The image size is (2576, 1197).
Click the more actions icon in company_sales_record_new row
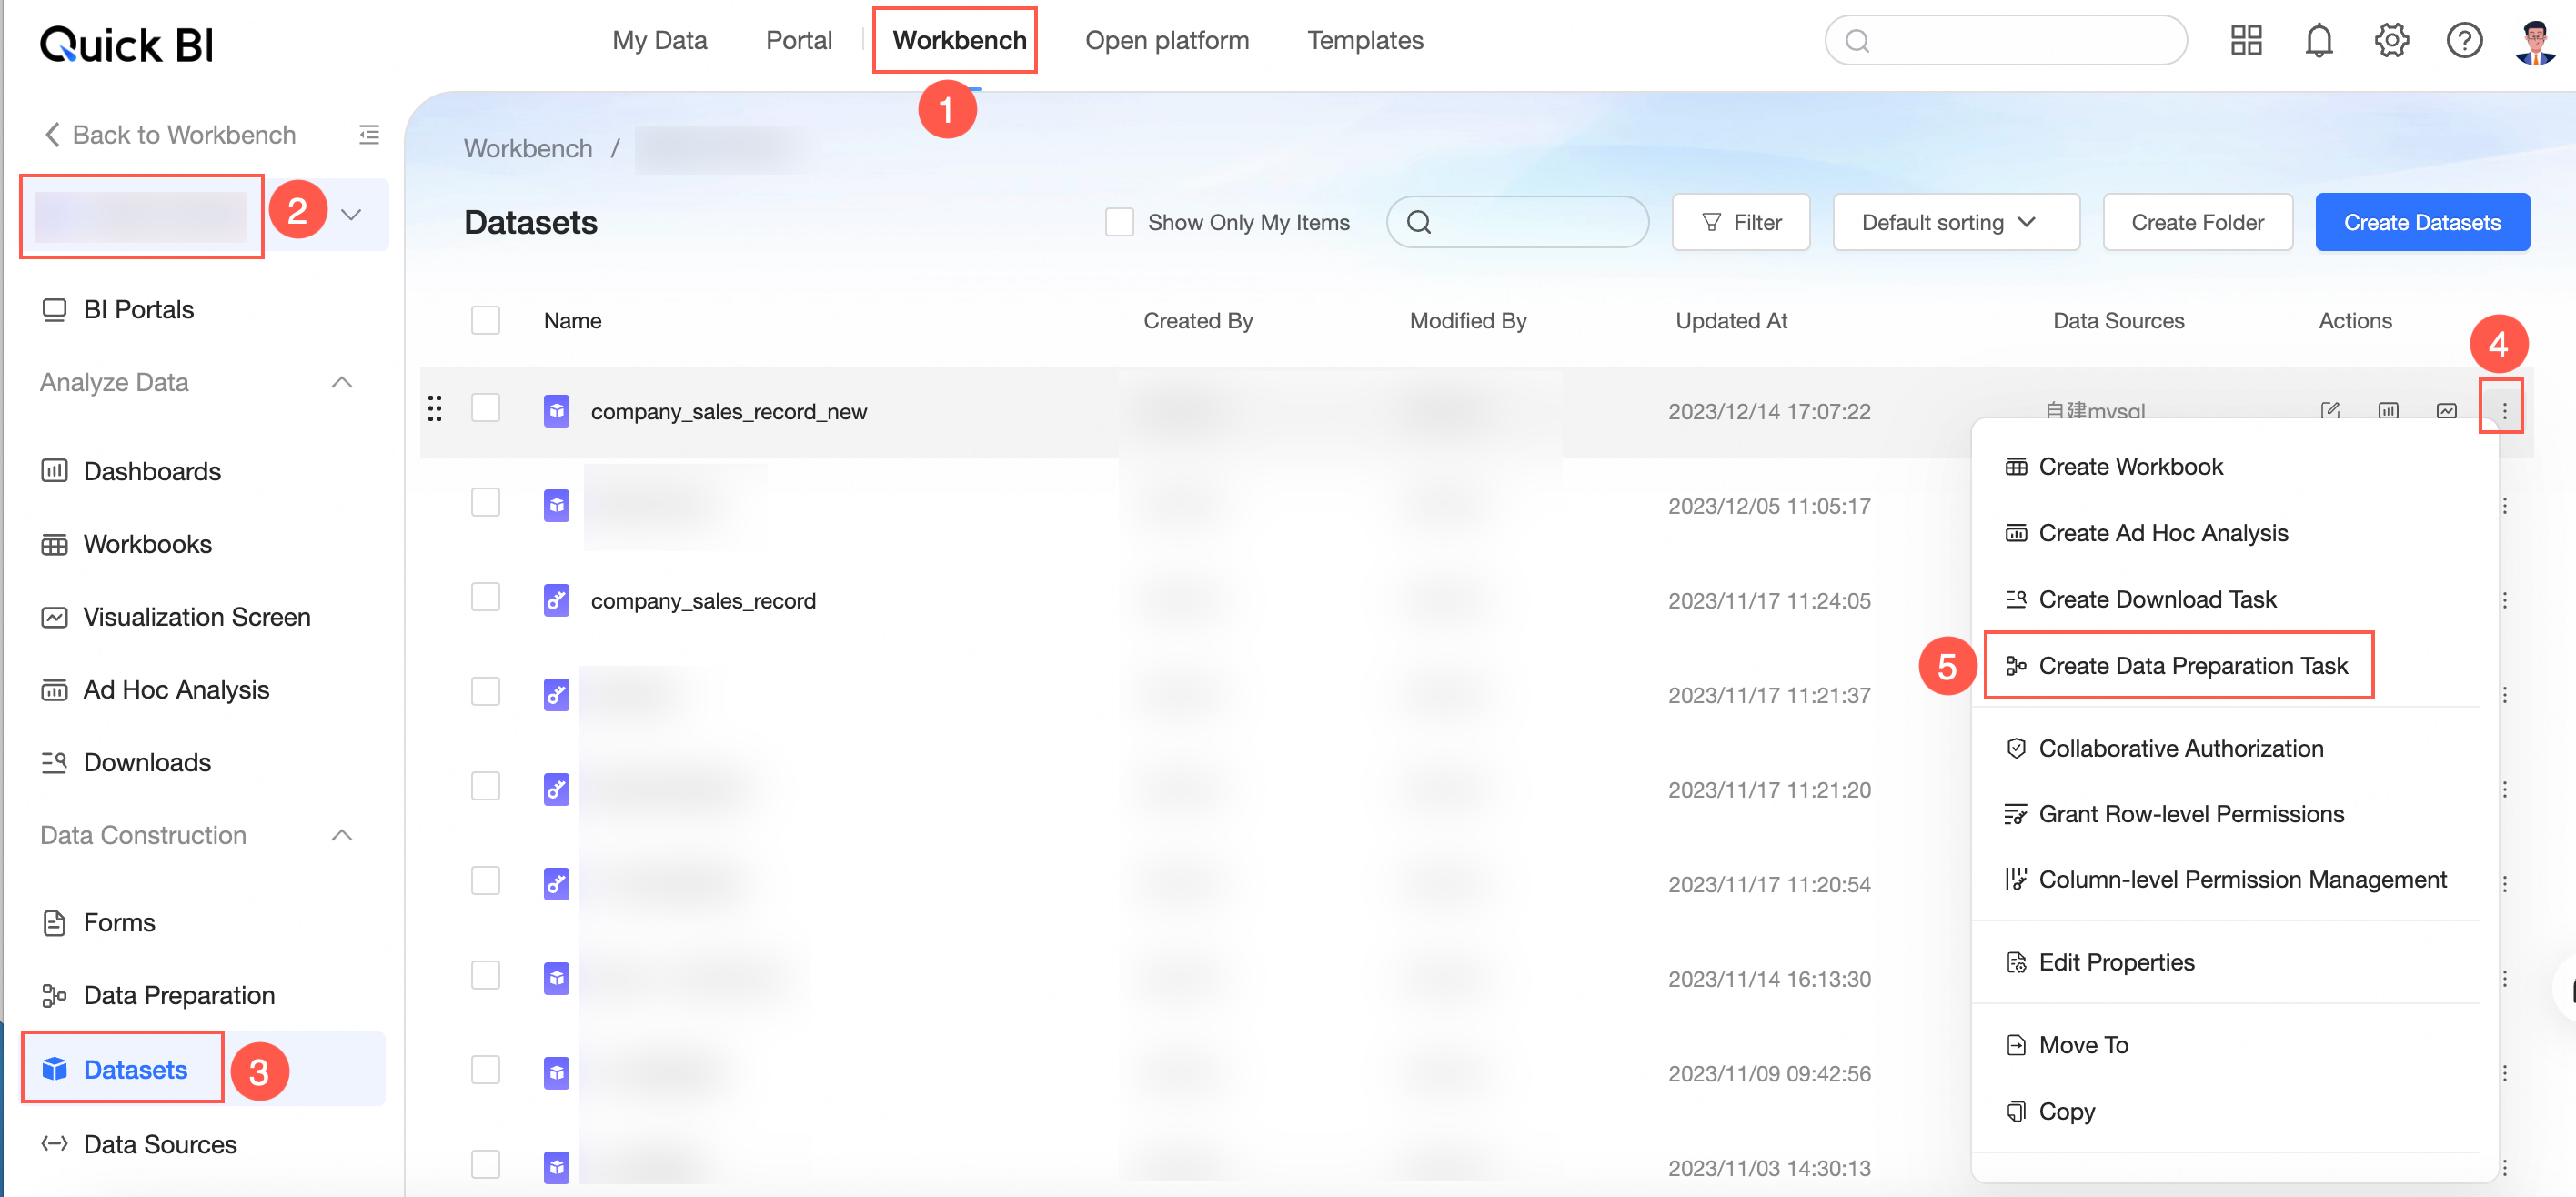click(x=2503, y=411)
